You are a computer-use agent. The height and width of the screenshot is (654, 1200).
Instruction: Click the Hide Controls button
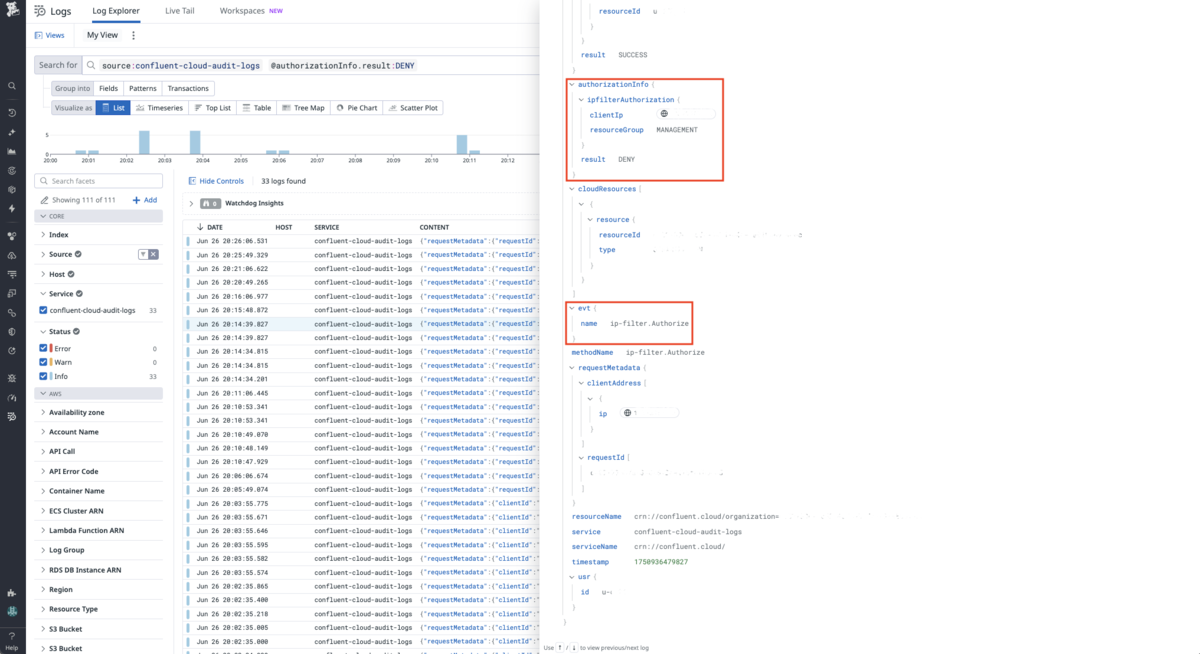pos(216,181)
